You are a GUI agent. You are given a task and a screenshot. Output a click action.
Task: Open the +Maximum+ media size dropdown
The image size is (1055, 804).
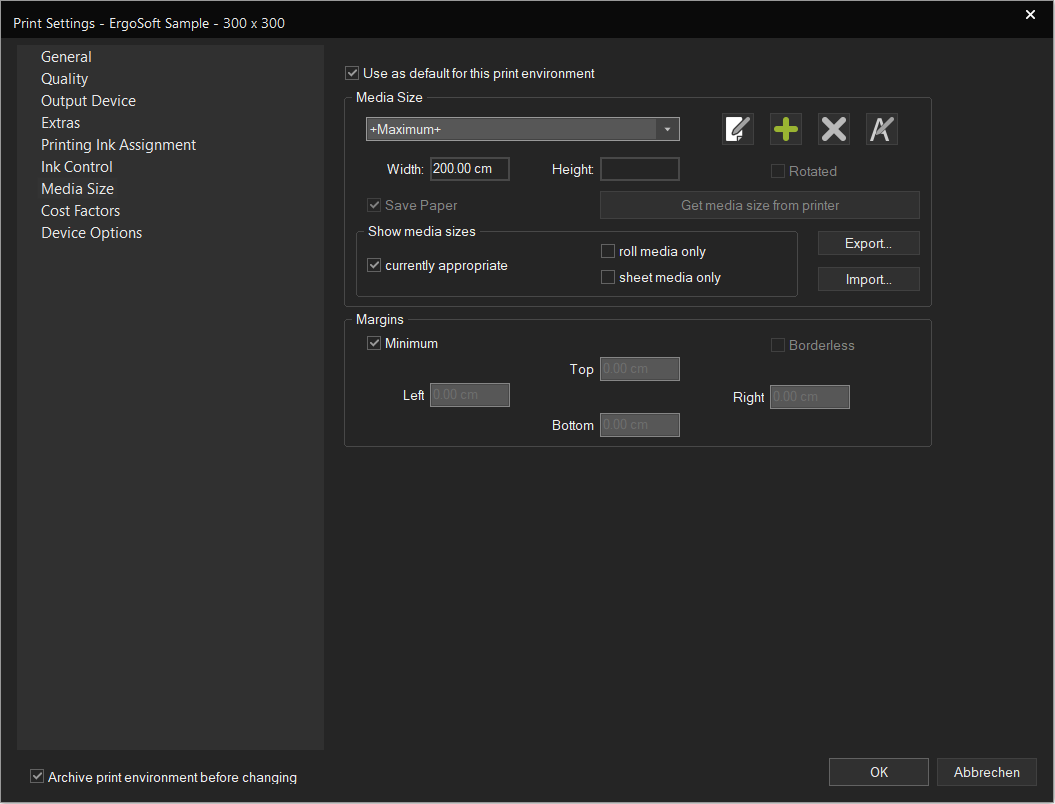pos(523,129)
